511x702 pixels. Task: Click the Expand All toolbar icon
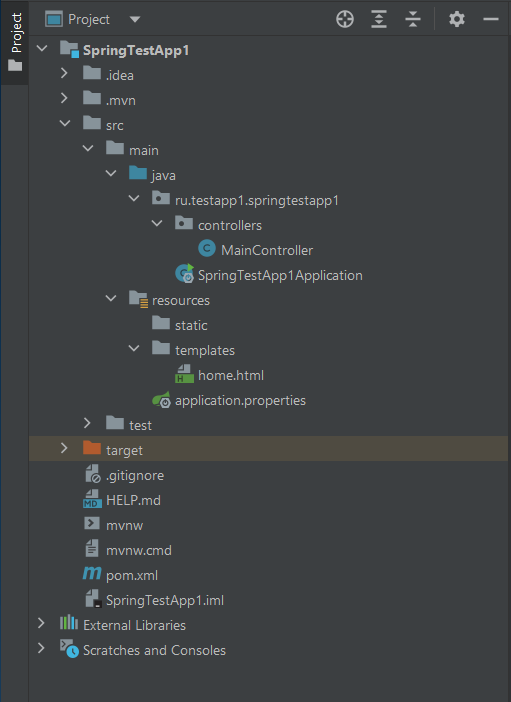tap(379, 19)
